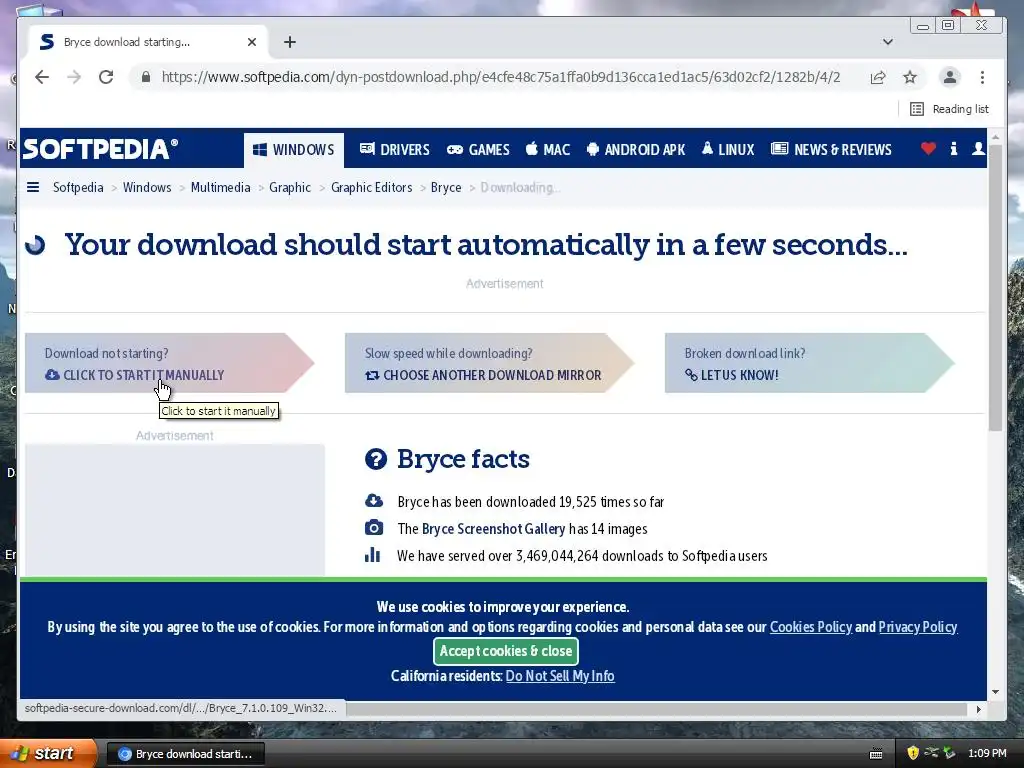Viewport: 1024px width, 768px height.
Task: Go to Graphic breadcrumb link
Action: pyautogui.click(x=290, y=187)
